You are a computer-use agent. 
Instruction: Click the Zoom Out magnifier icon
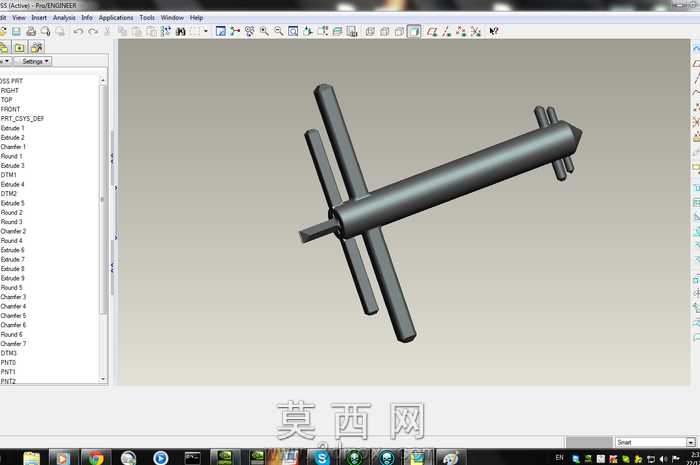(279, 31)
